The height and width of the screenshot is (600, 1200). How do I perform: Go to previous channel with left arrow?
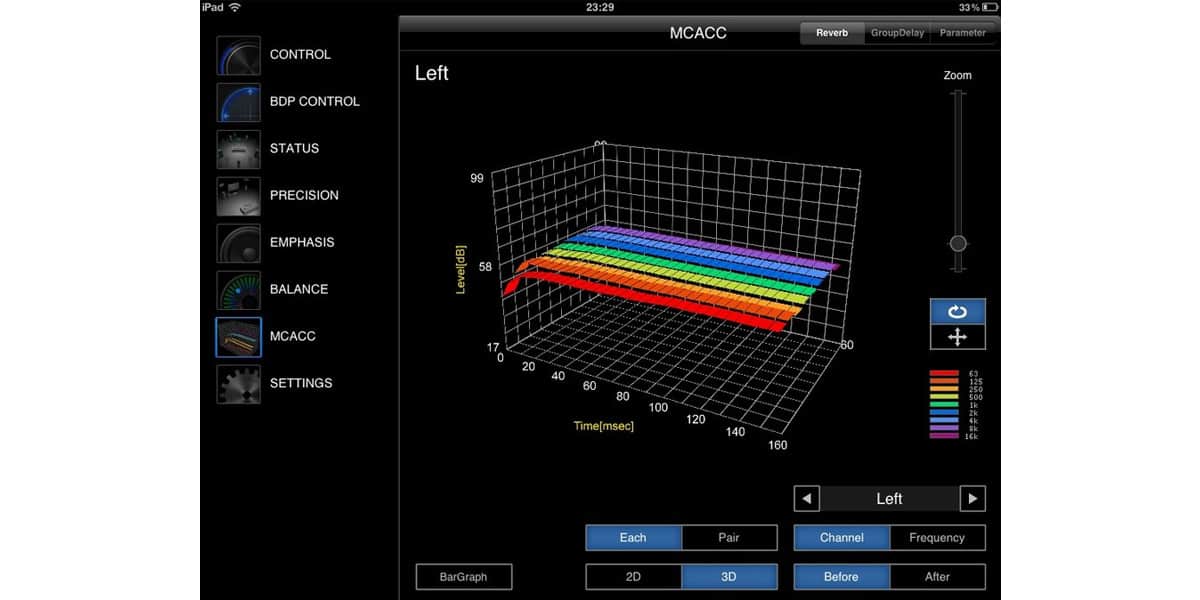tap(806, 499)
